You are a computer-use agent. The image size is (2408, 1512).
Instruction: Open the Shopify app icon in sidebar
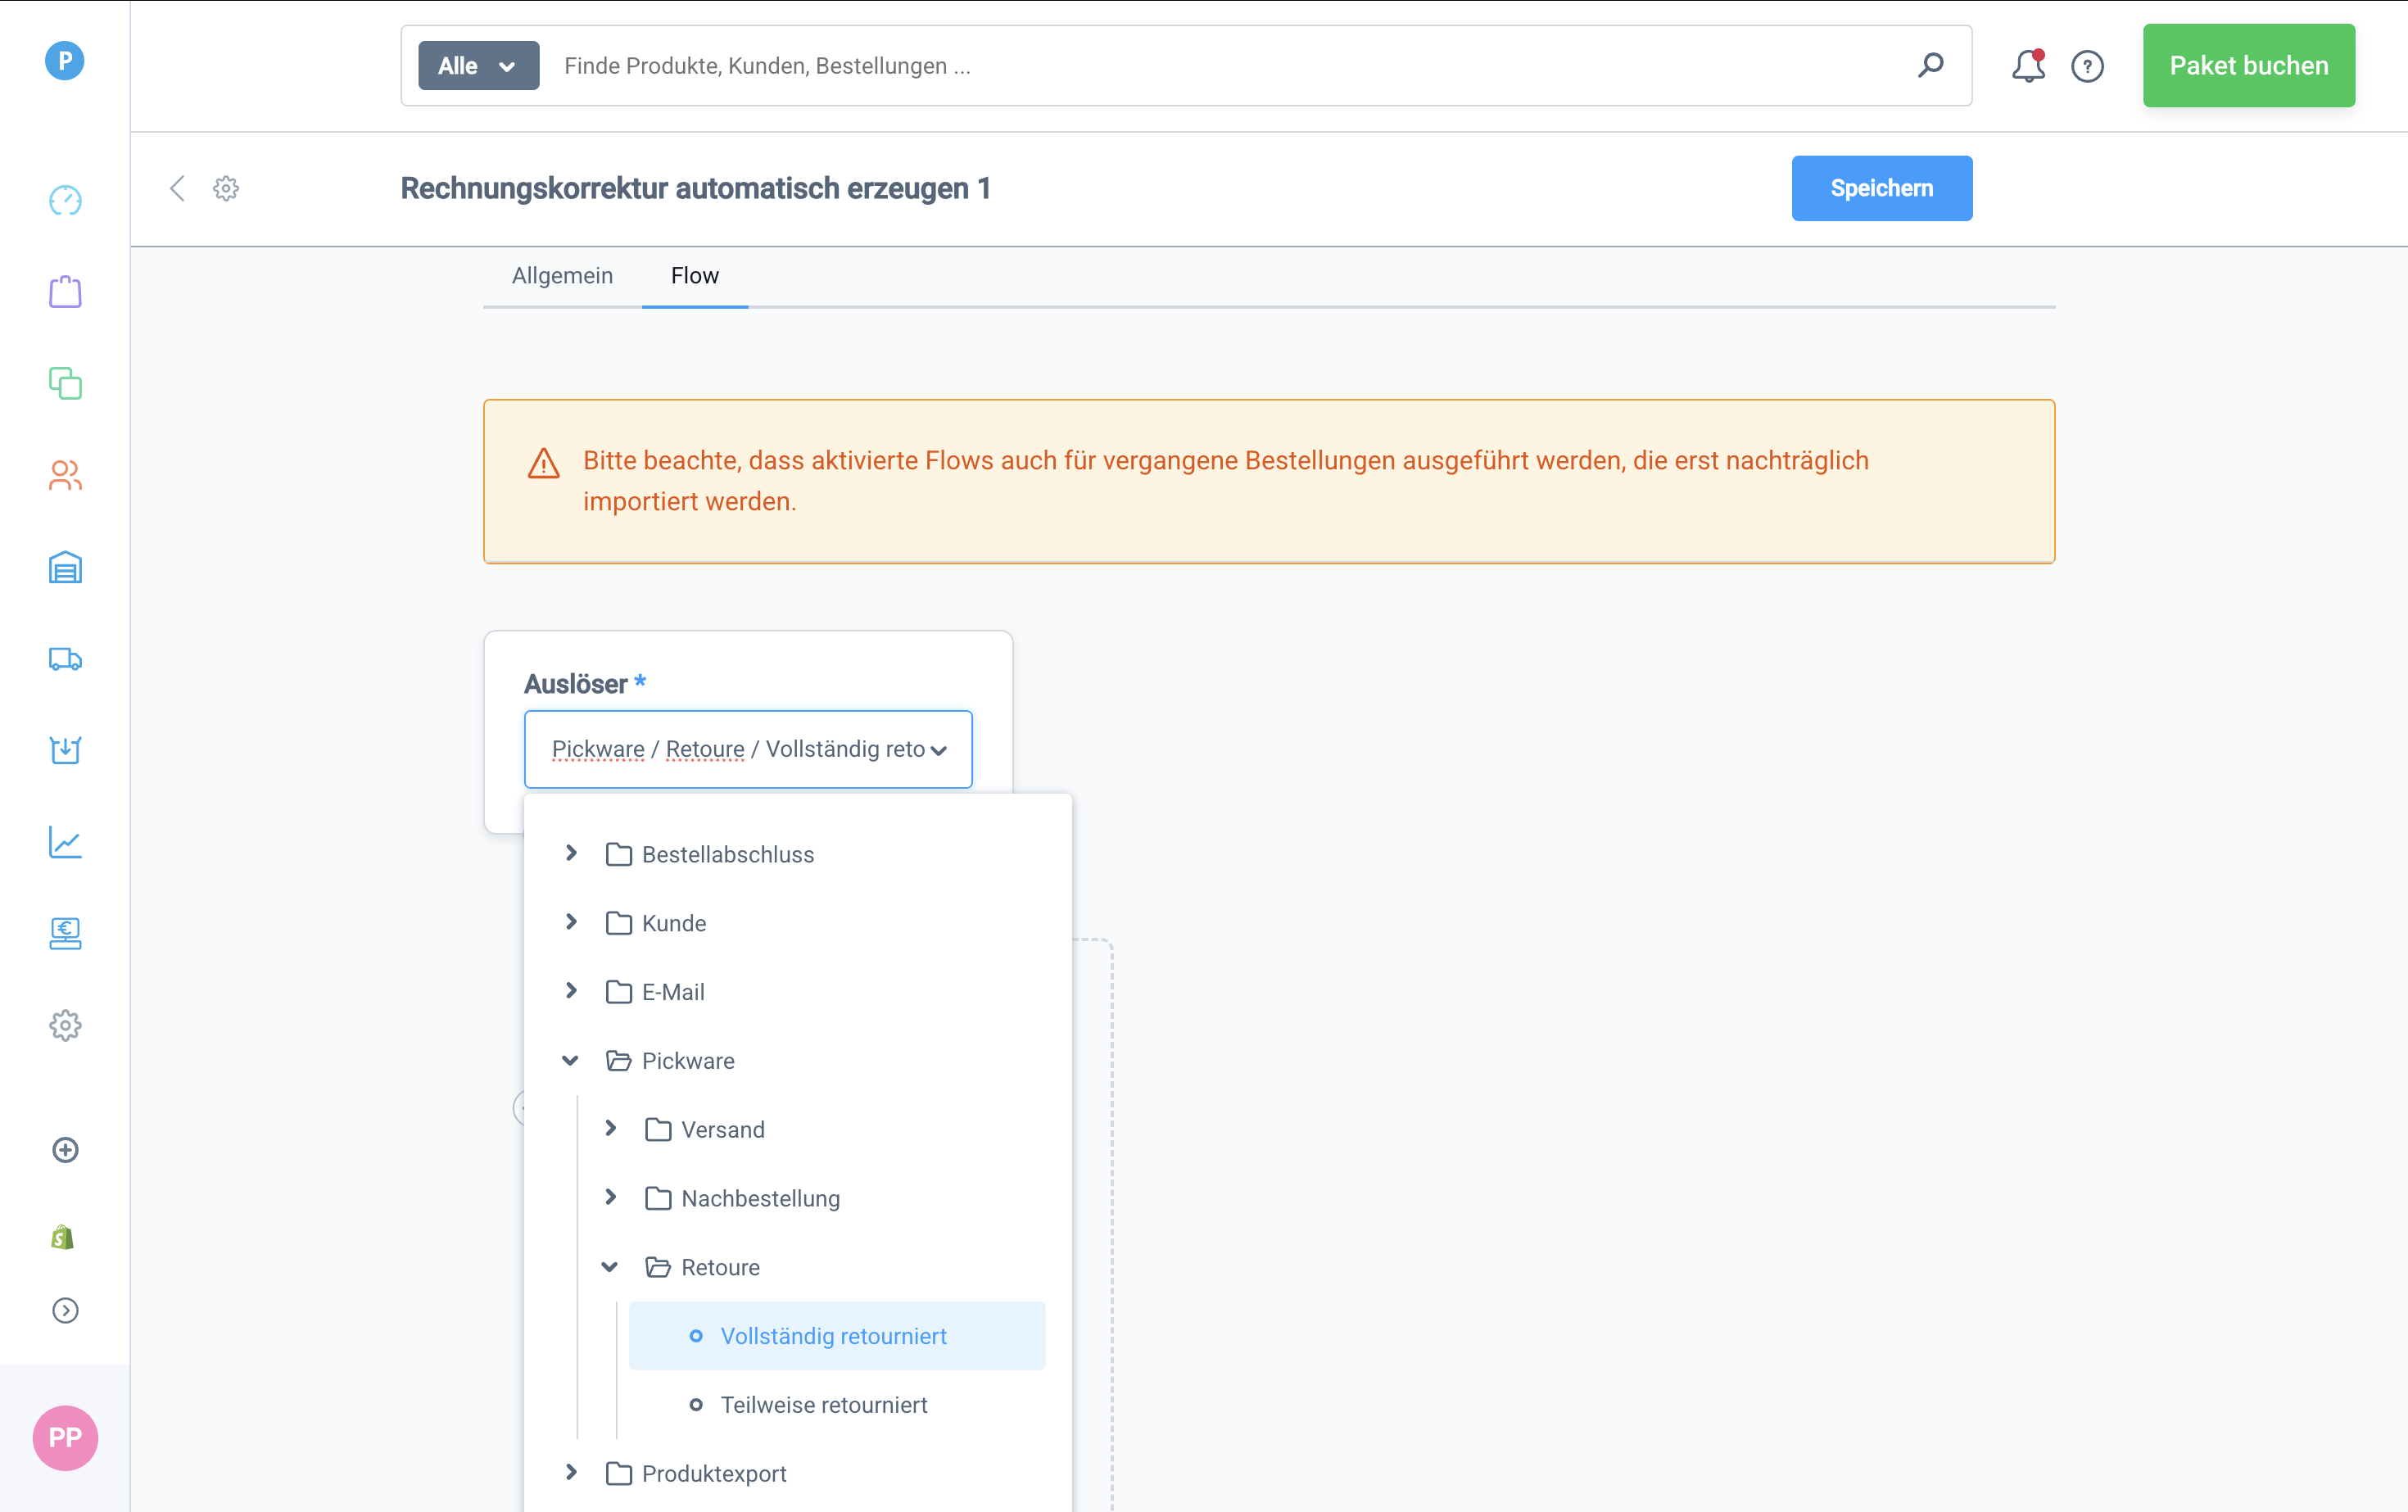click(63, 1238)
